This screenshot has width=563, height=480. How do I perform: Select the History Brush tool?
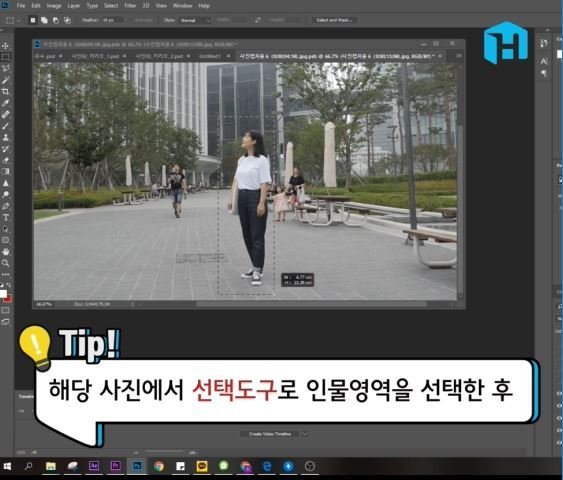tap(5, 149)
